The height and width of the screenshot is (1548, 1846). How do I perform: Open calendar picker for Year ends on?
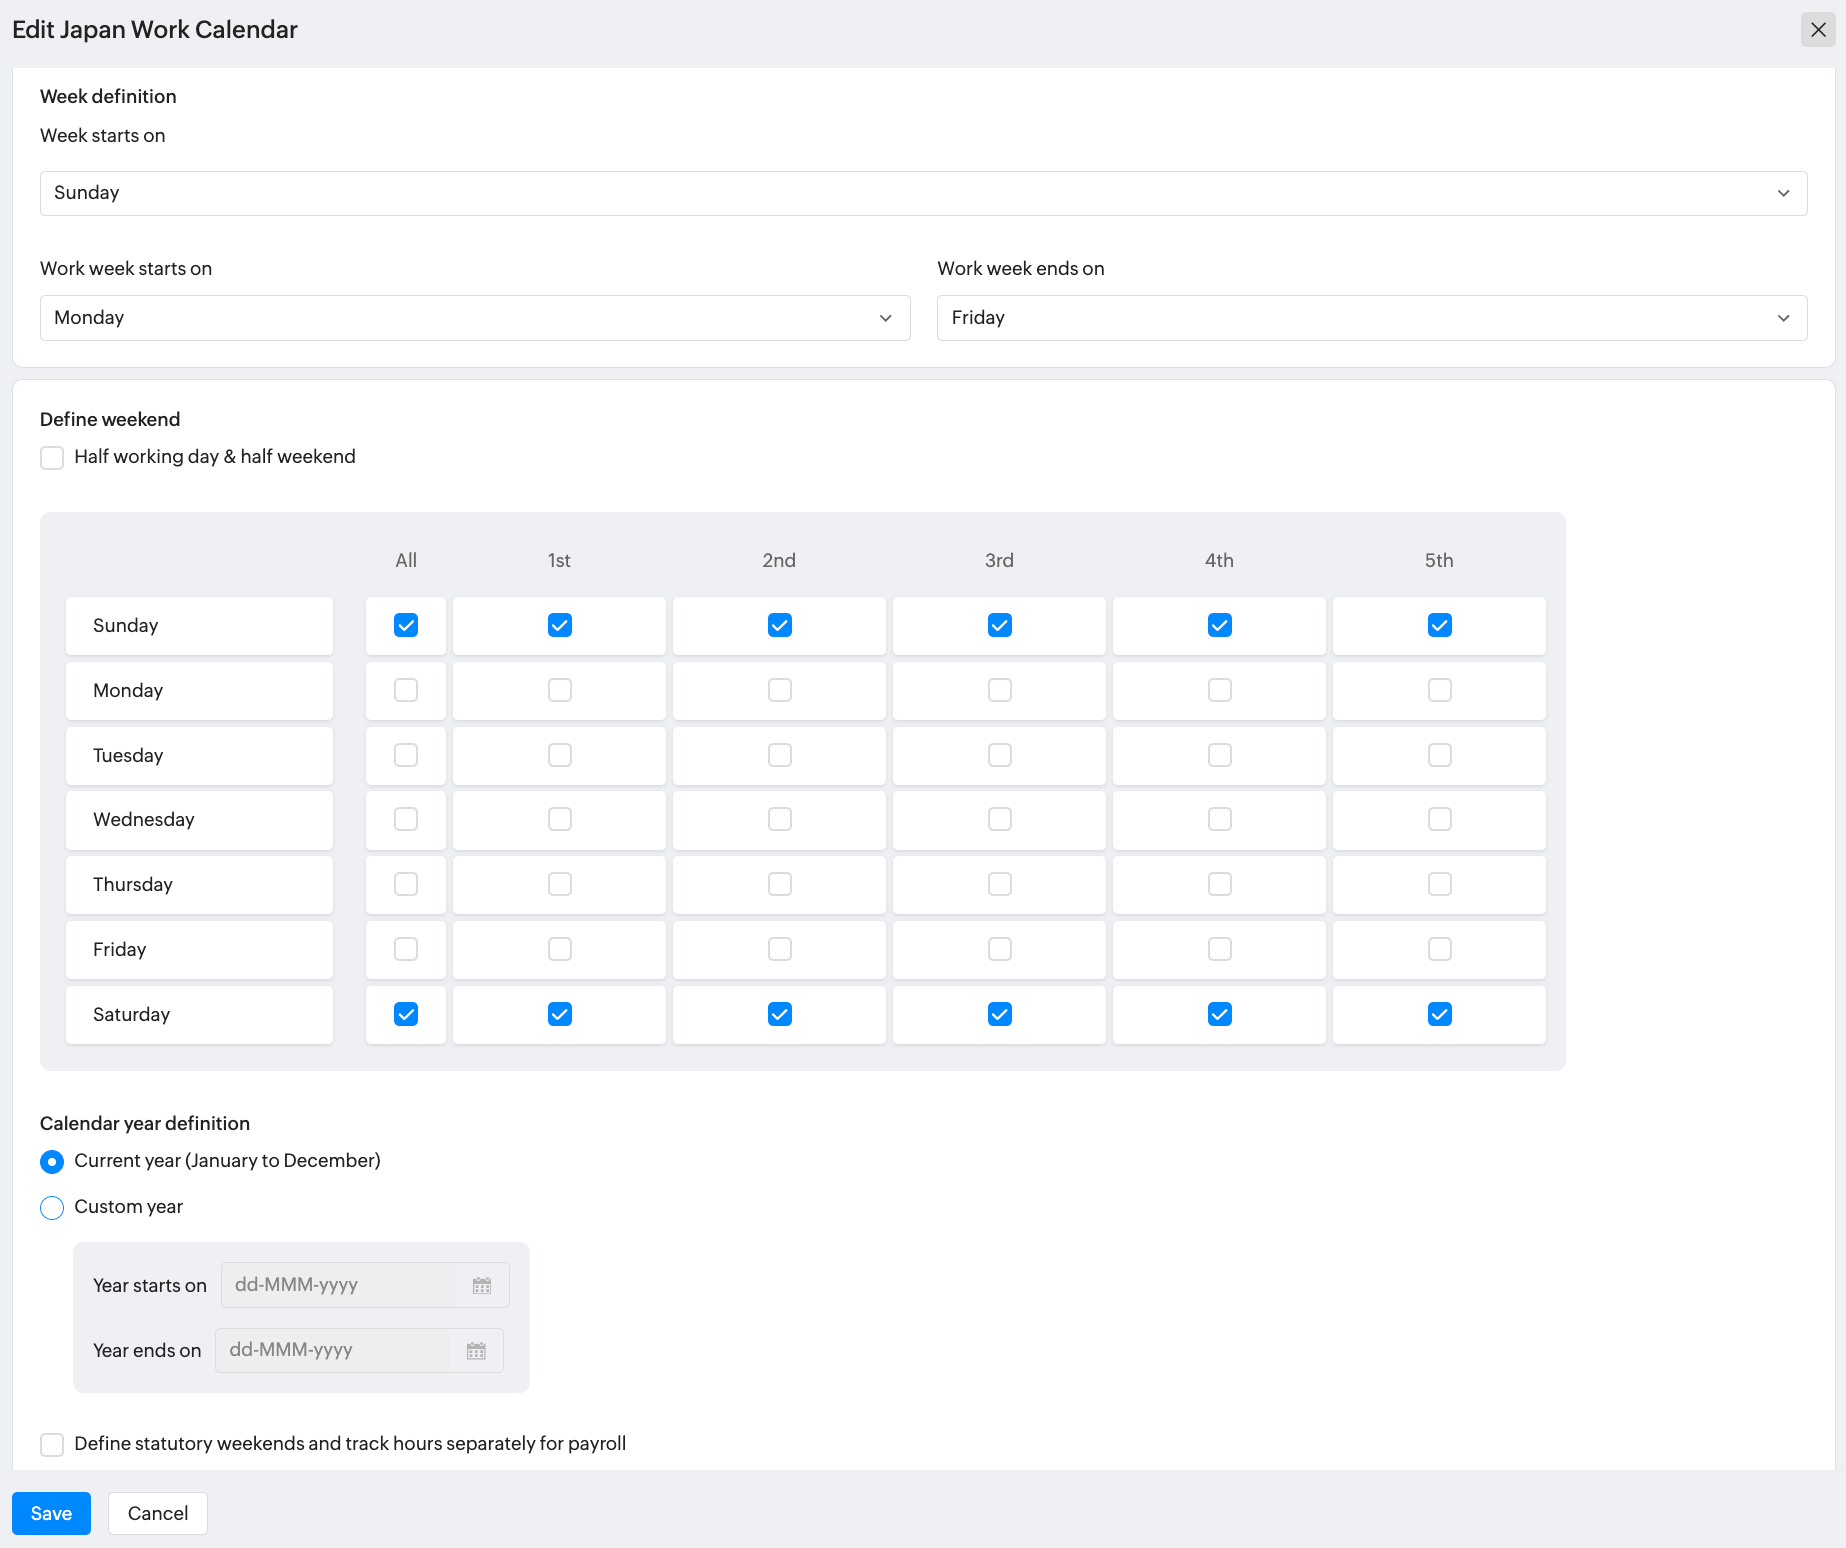[476, 1351]
